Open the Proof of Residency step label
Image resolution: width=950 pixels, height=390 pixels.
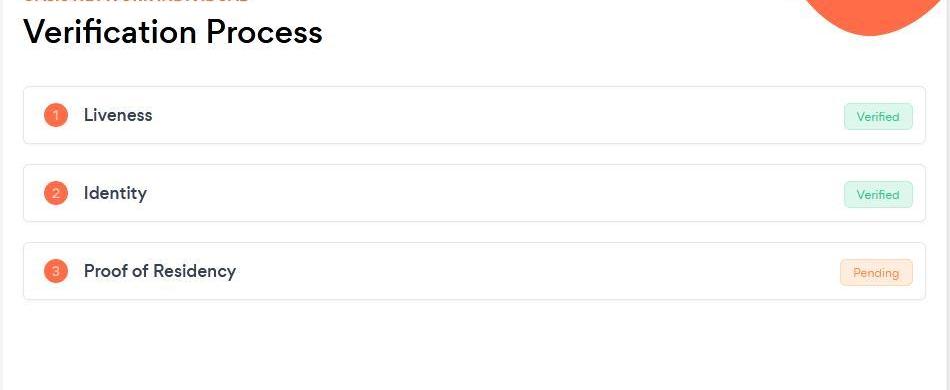[160, 271]
